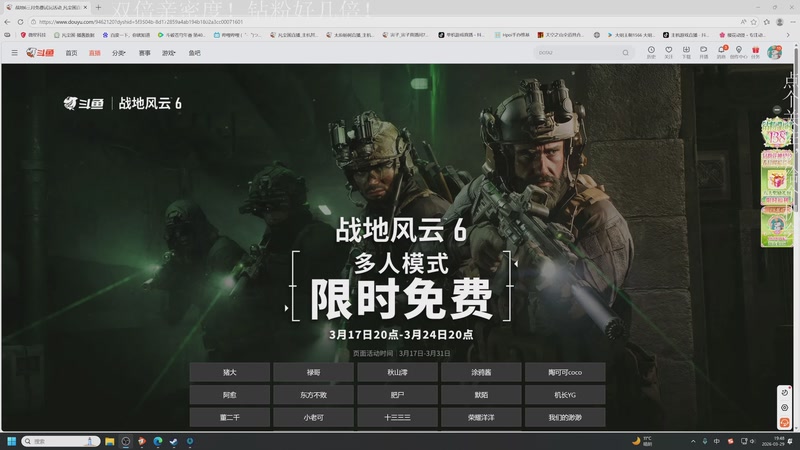Open Steam from the taskbar
800x450 pixels.
point(173,441)
